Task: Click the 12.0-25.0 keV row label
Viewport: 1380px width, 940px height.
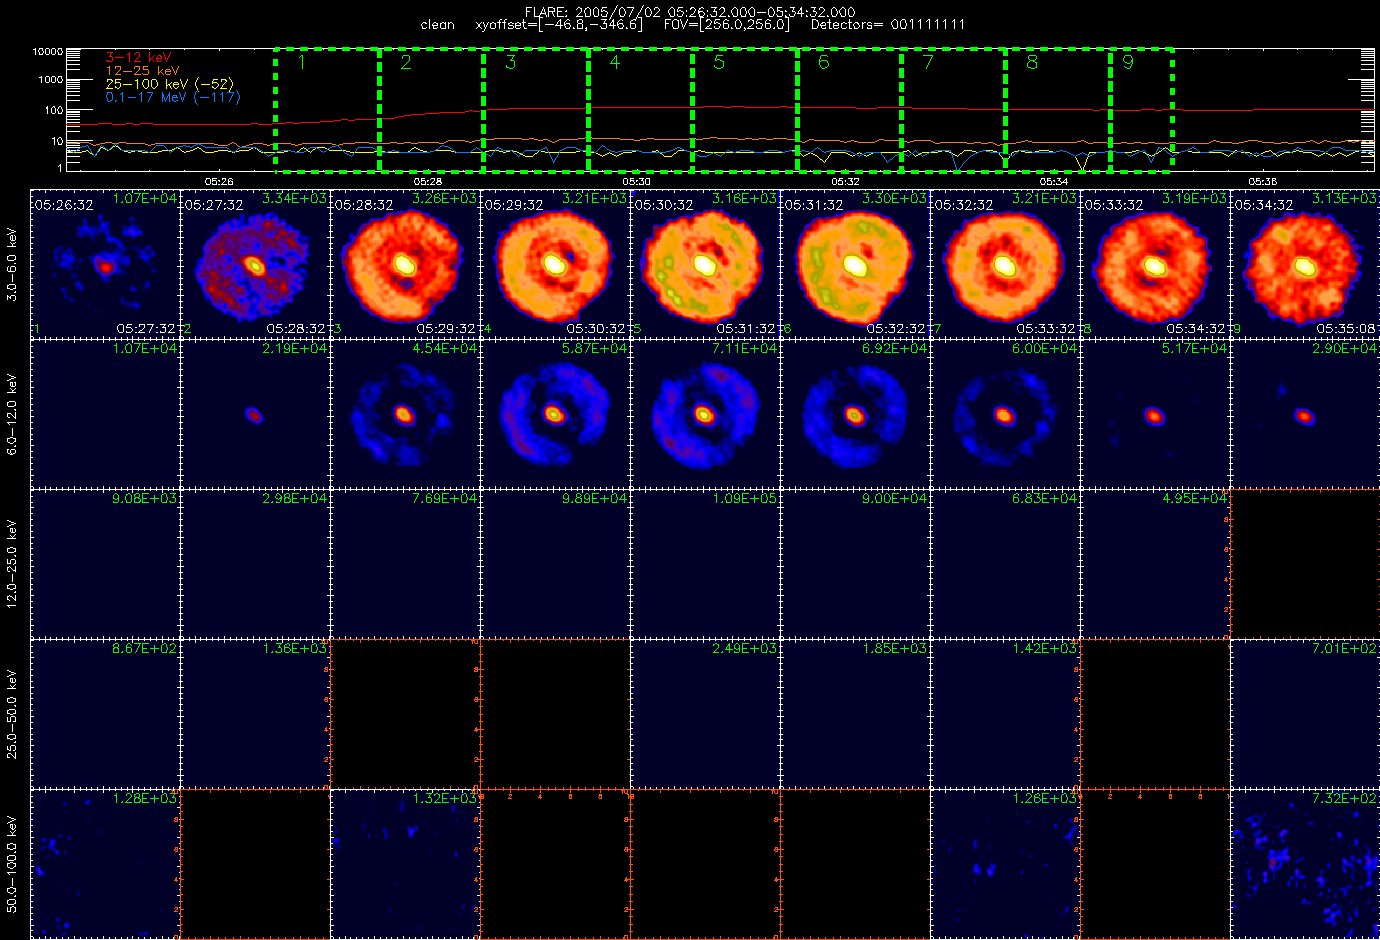Action: click(x=12, y=564)
